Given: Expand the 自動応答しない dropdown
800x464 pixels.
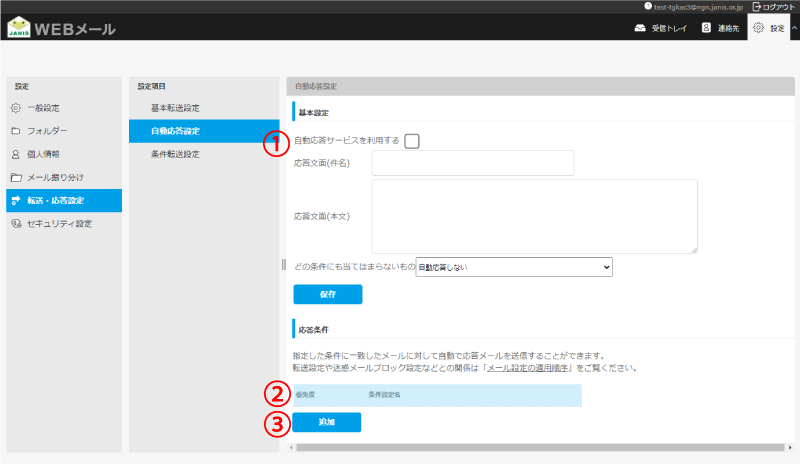Looking at the screenshot, I should pyautogui.click(x=514, y=267).
